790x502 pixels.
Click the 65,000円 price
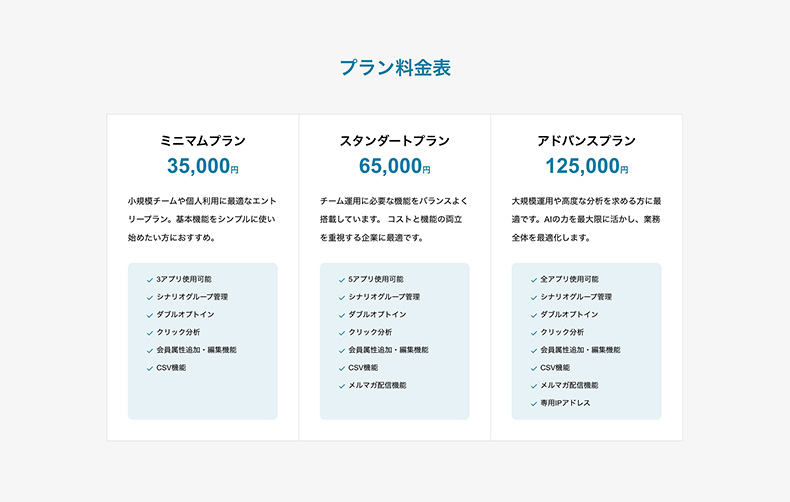point(395,167)
